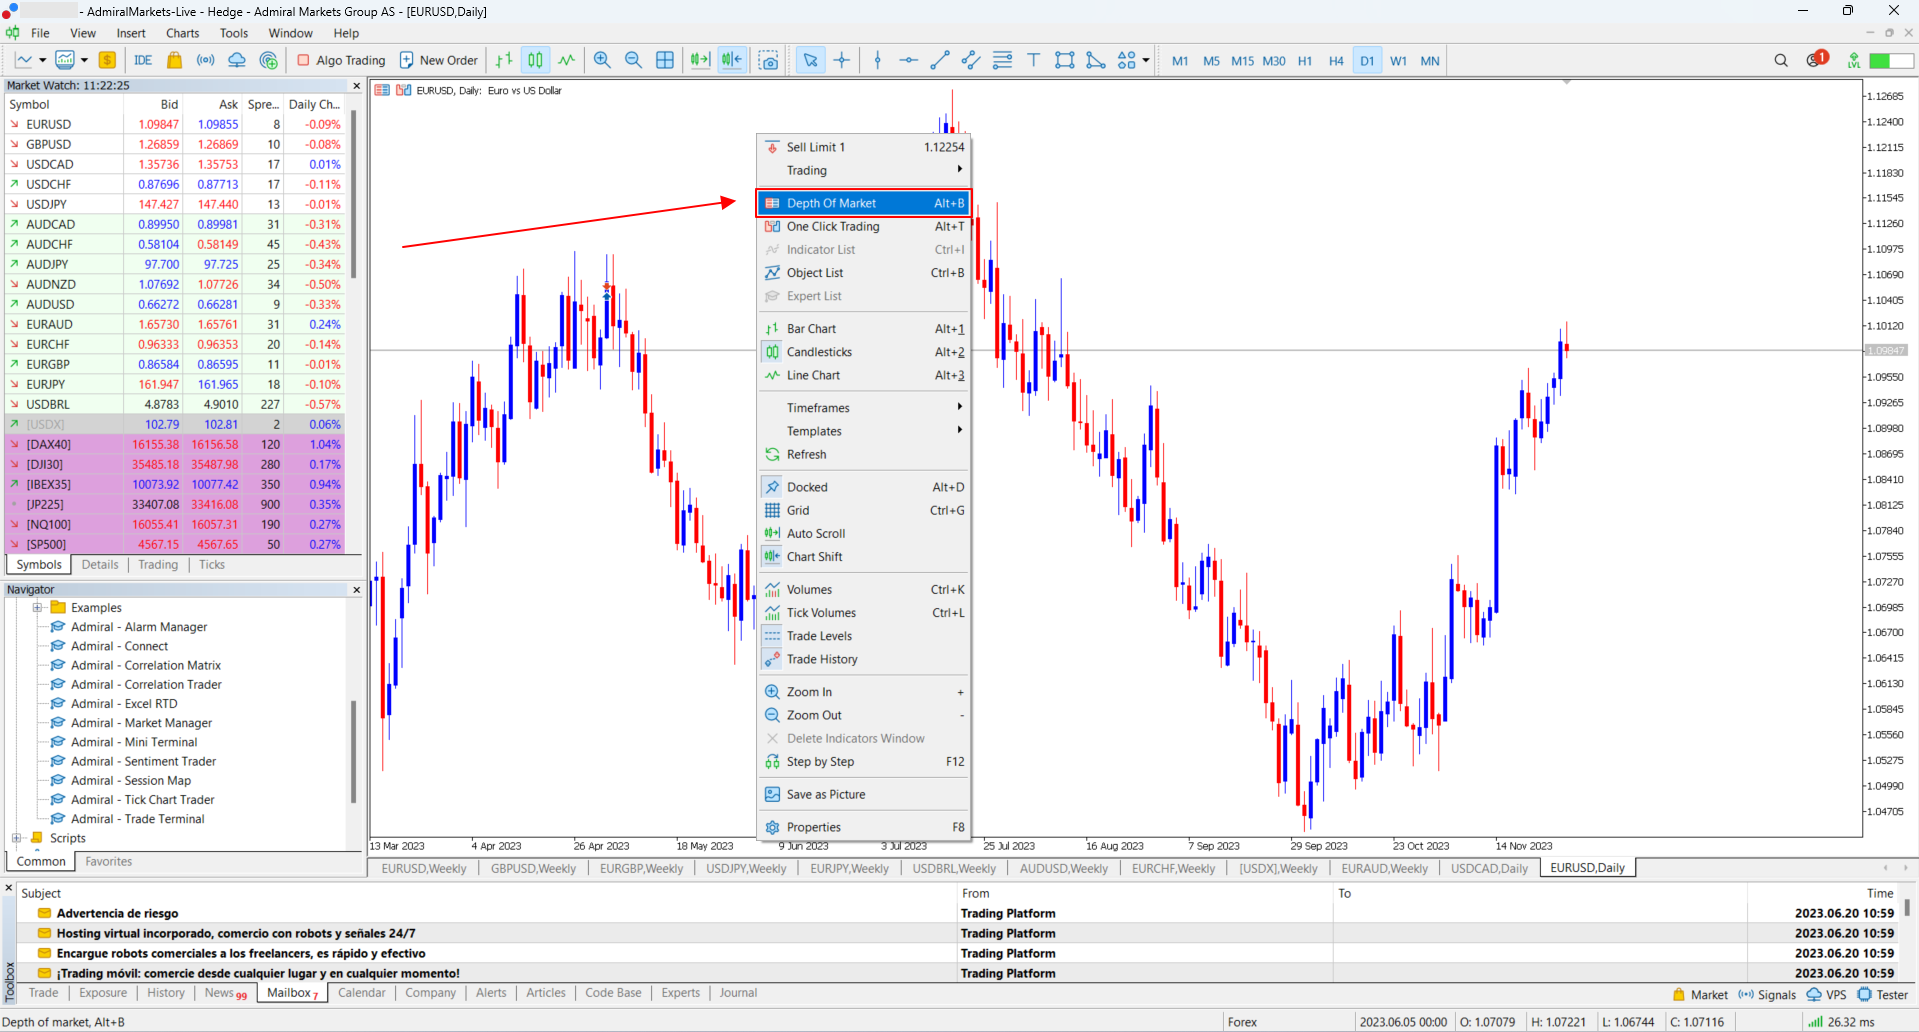Open the search magnifier icon
The width and height of the screenshot is (1919, 1032).
(x=1781, y=60)
